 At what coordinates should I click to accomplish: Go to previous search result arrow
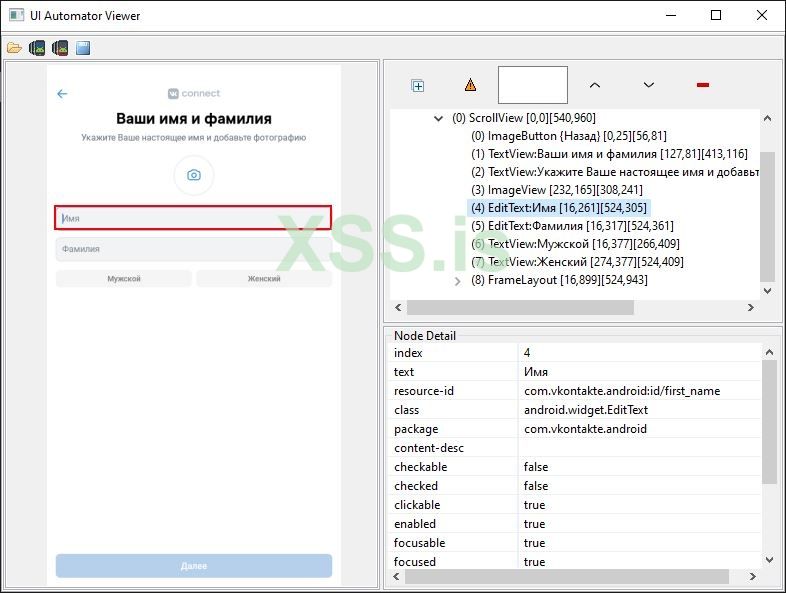click(595, 85)
